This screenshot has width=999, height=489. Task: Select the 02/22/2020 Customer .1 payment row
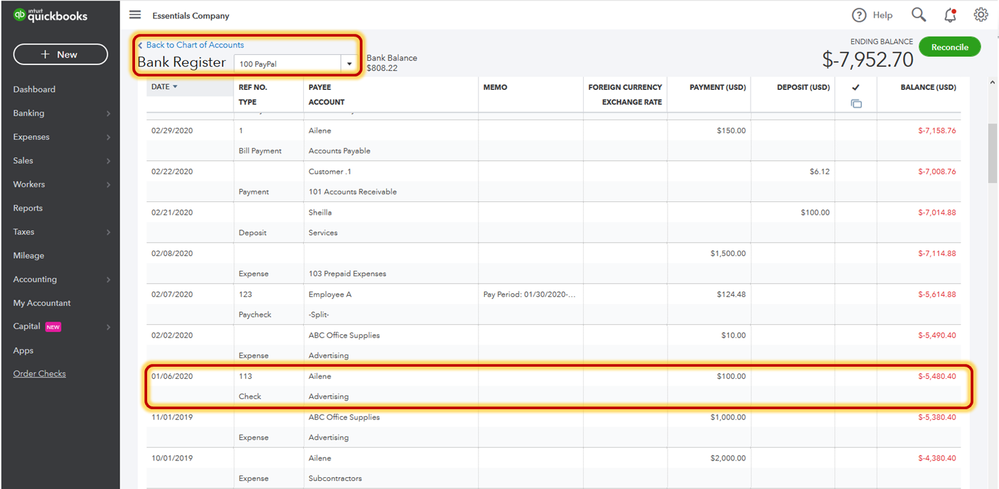(554, 181)
